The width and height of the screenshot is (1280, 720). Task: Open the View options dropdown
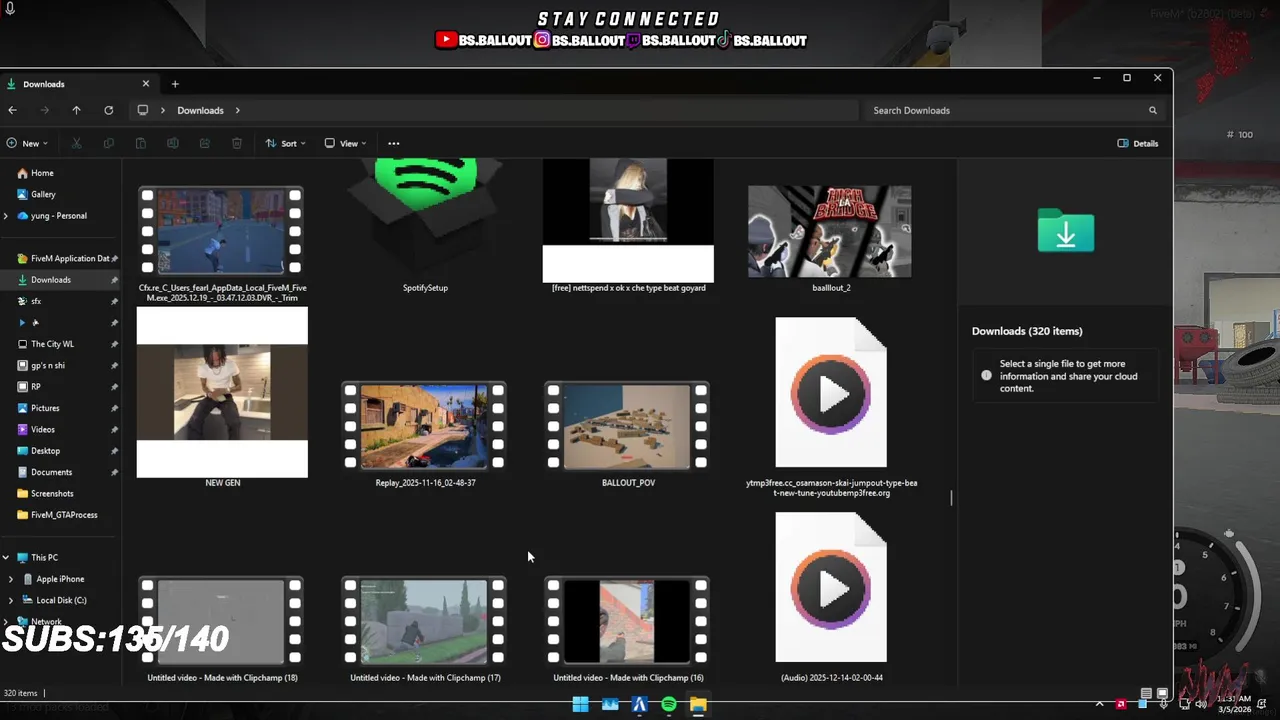pos(345,143)
